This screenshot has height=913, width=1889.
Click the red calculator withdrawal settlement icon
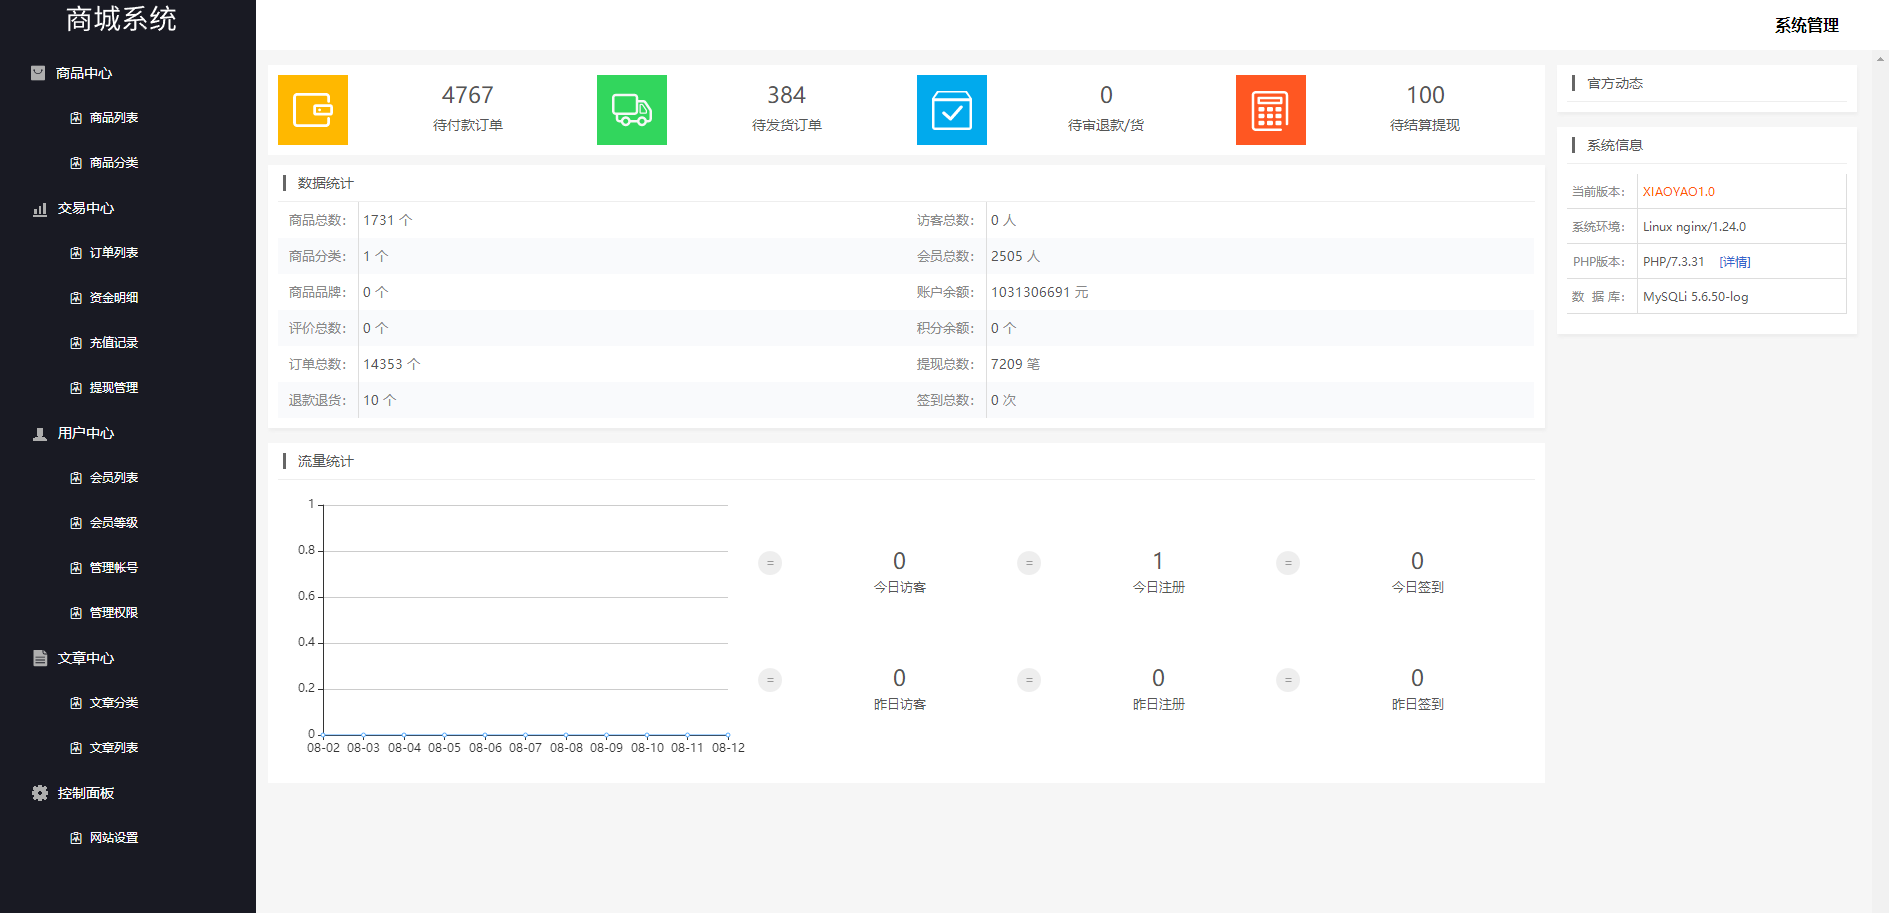(1270, 110)
